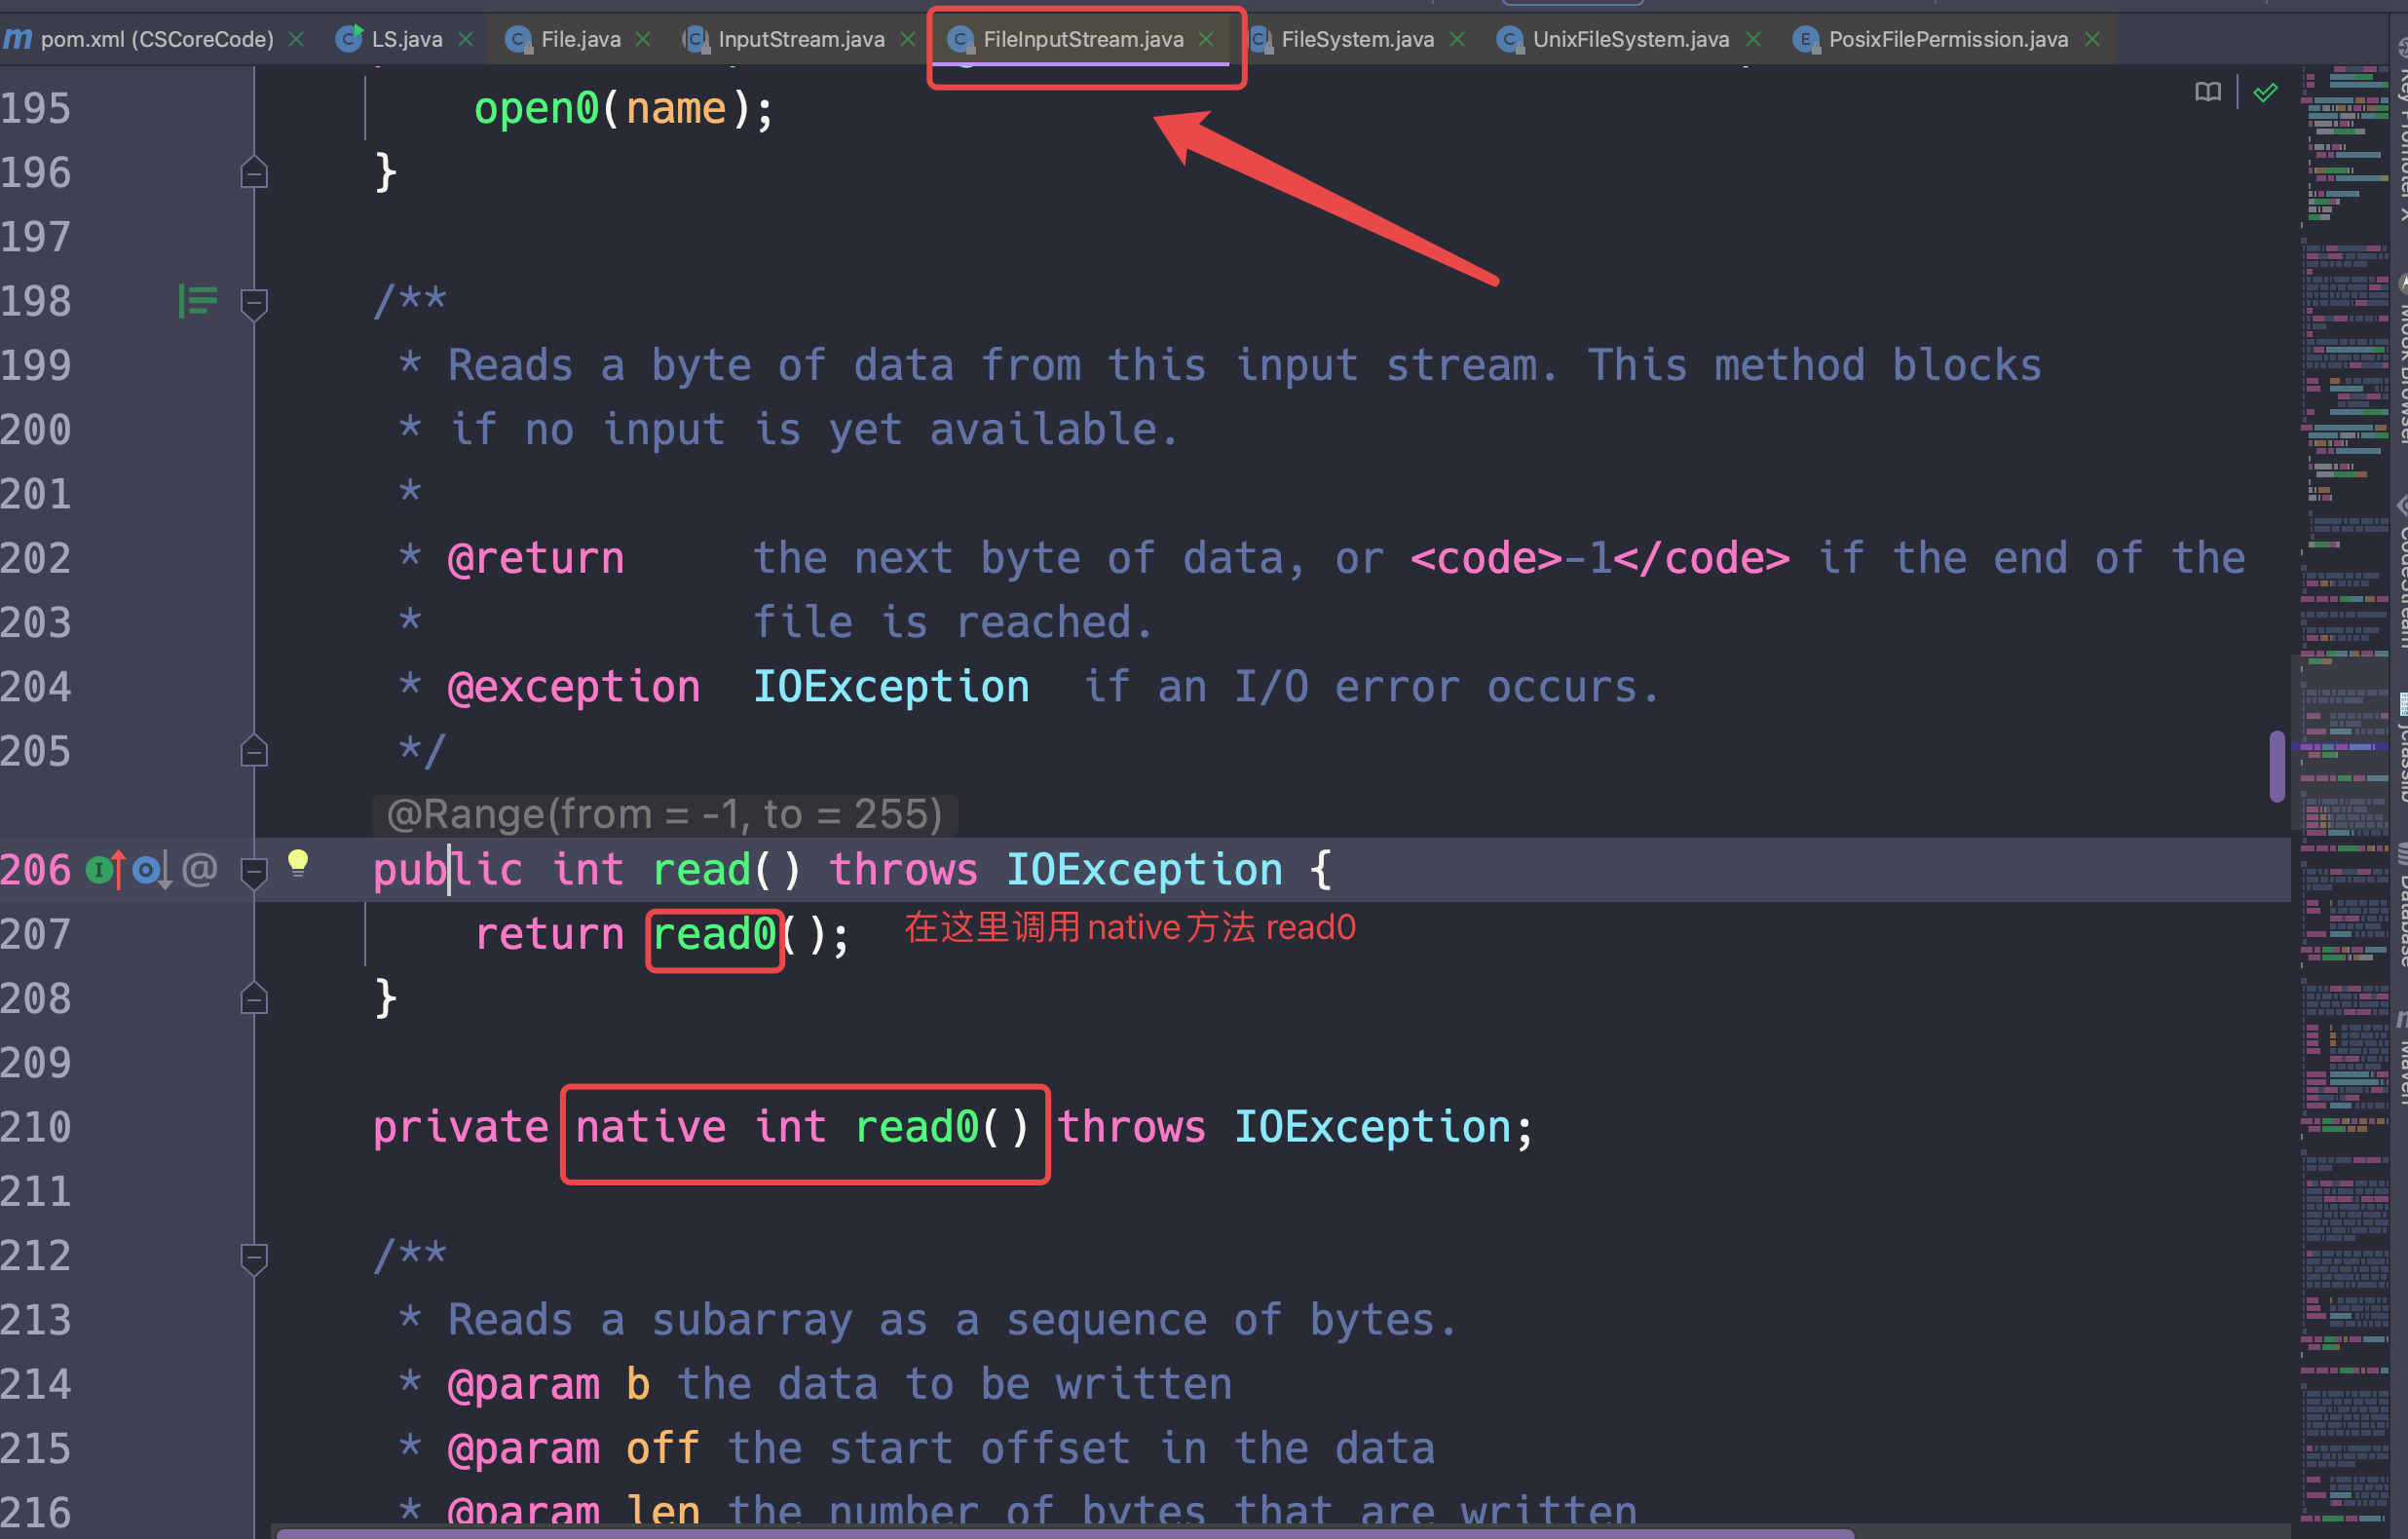Collapse the Javadoc comment at line 212
2408x1539 pixels.
[x=254, y=1257]
